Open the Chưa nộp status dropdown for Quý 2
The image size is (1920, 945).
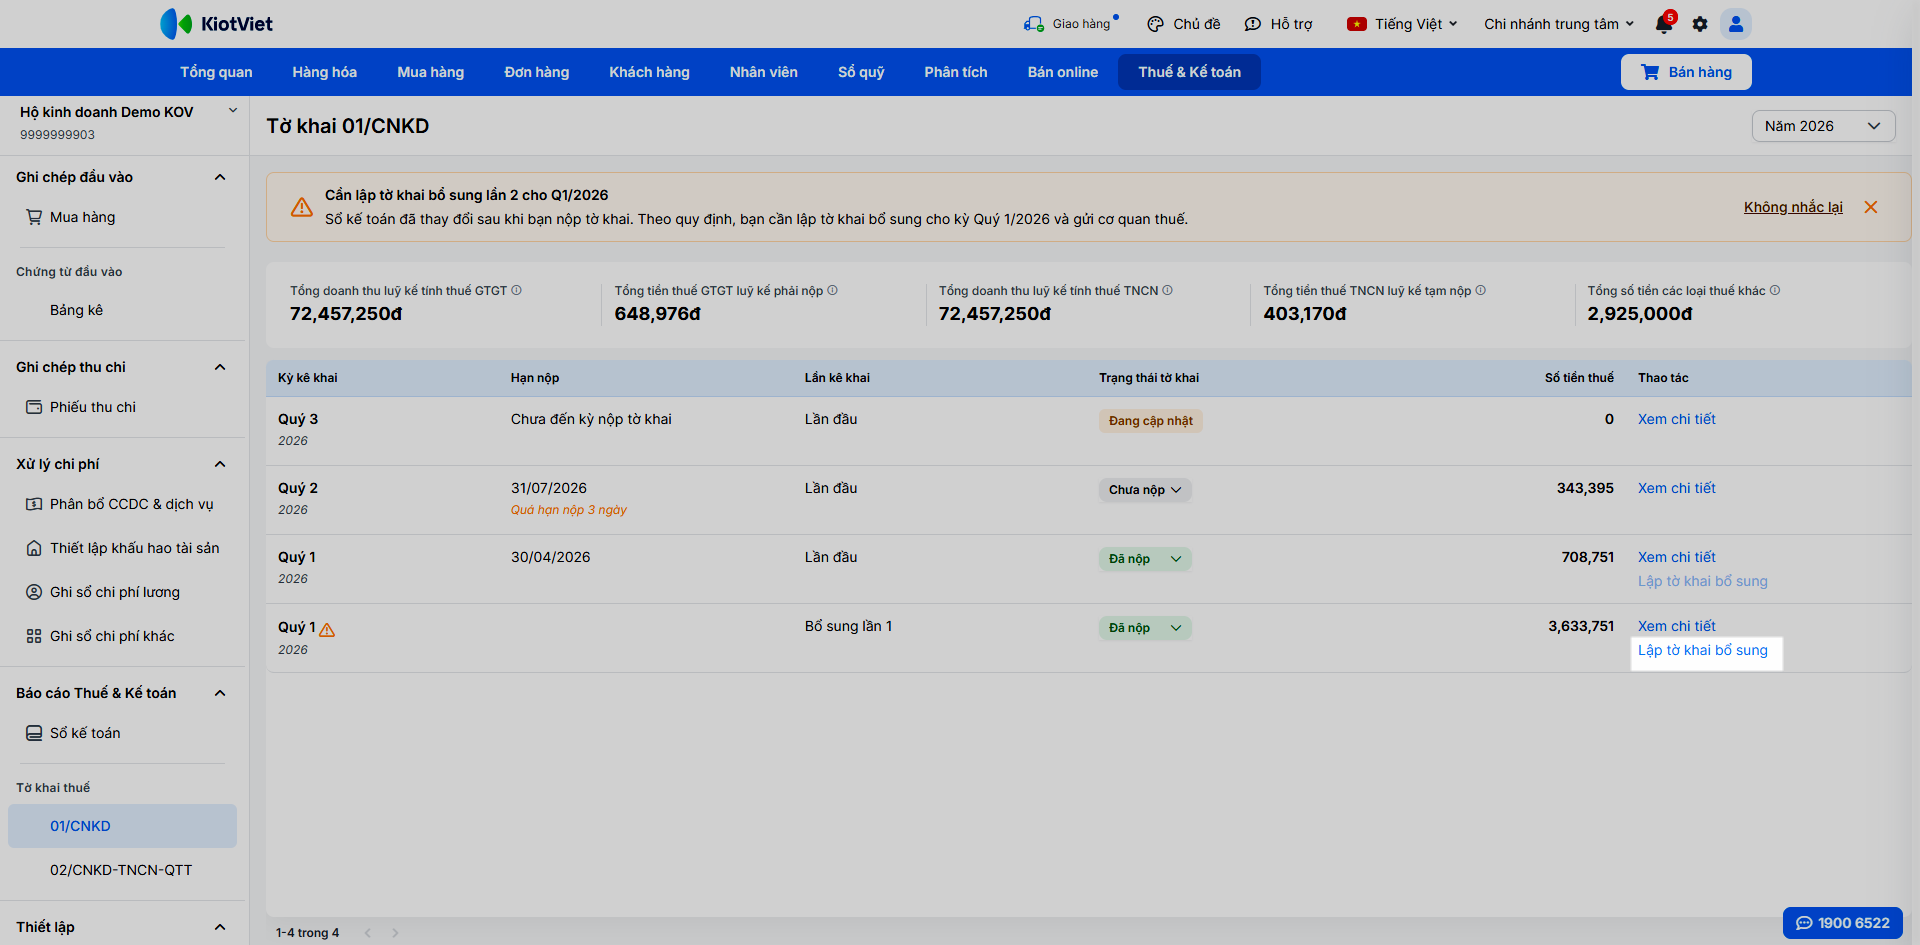[1145, 490]
